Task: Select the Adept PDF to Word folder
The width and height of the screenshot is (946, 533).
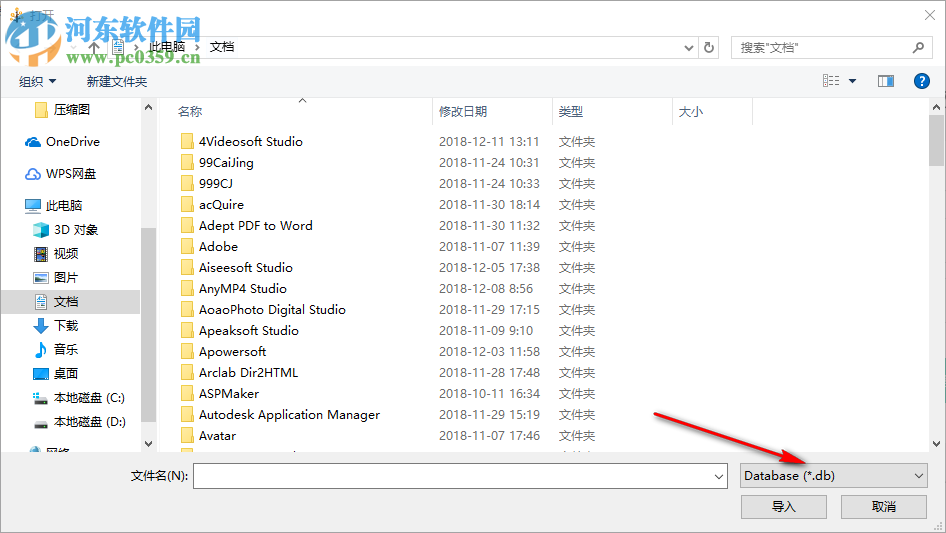Action: coord(256,226)
